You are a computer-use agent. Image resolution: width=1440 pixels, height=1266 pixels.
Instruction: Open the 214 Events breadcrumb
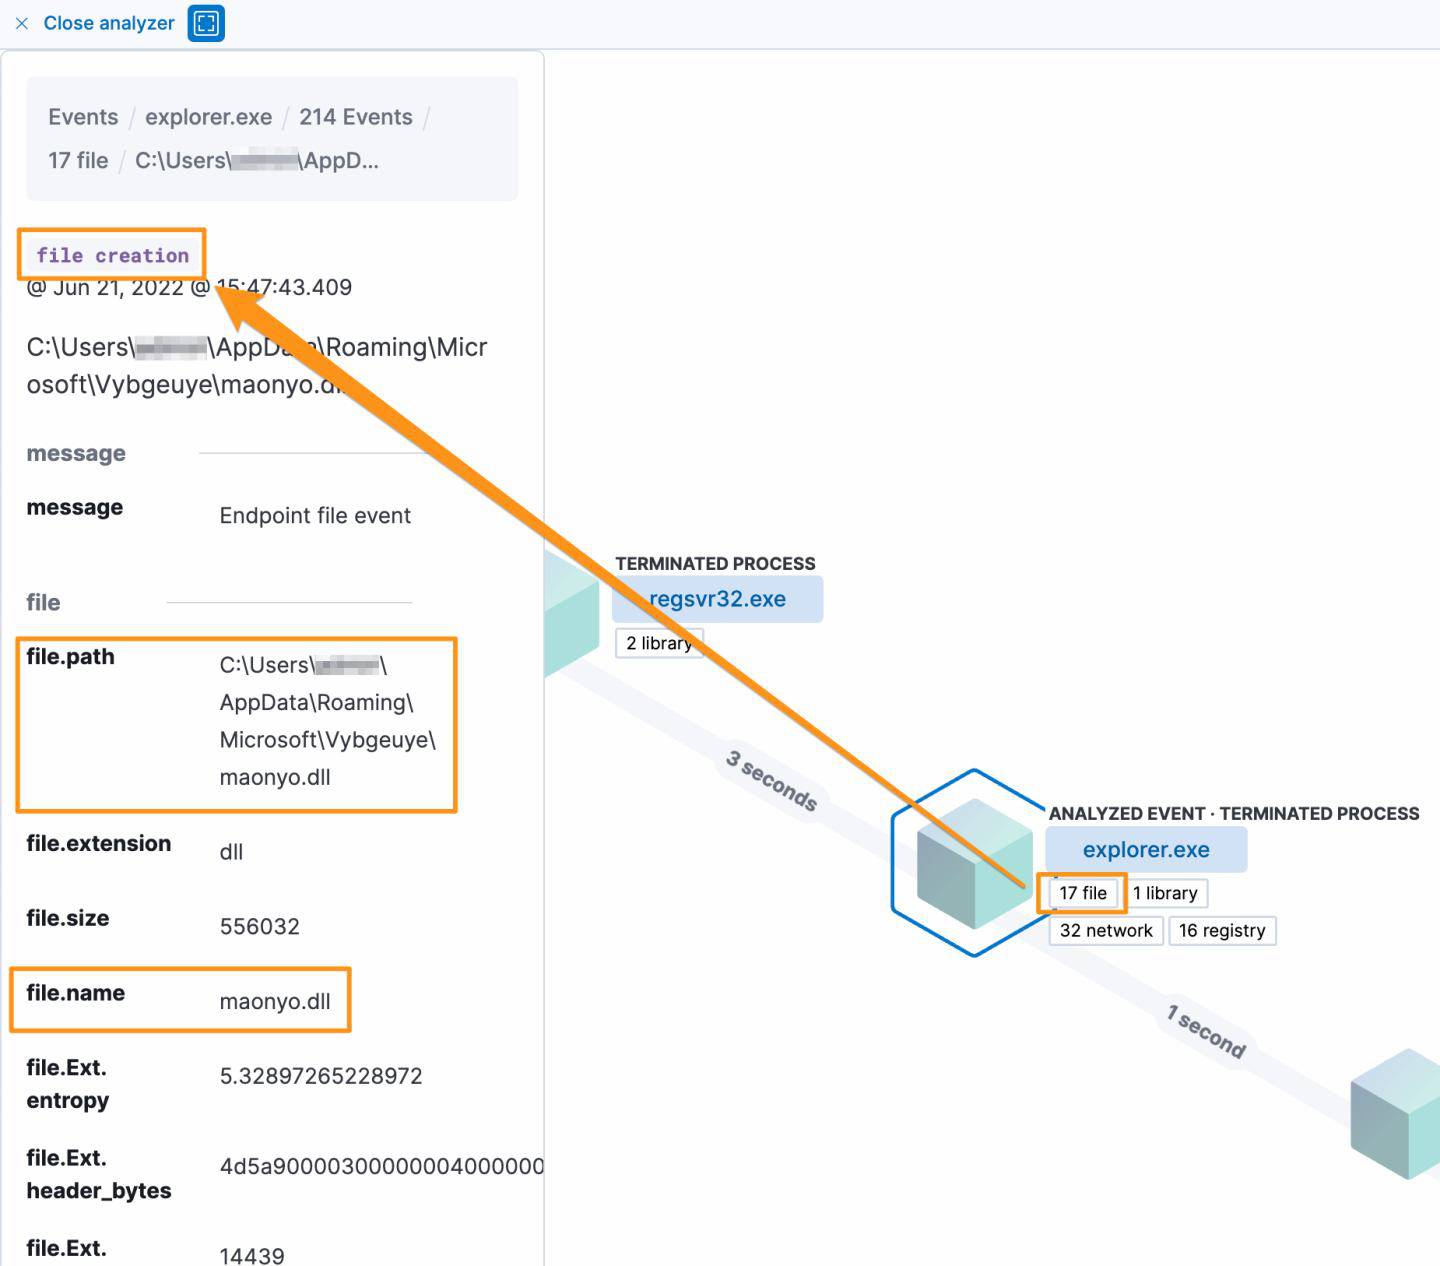coord(355,117)
